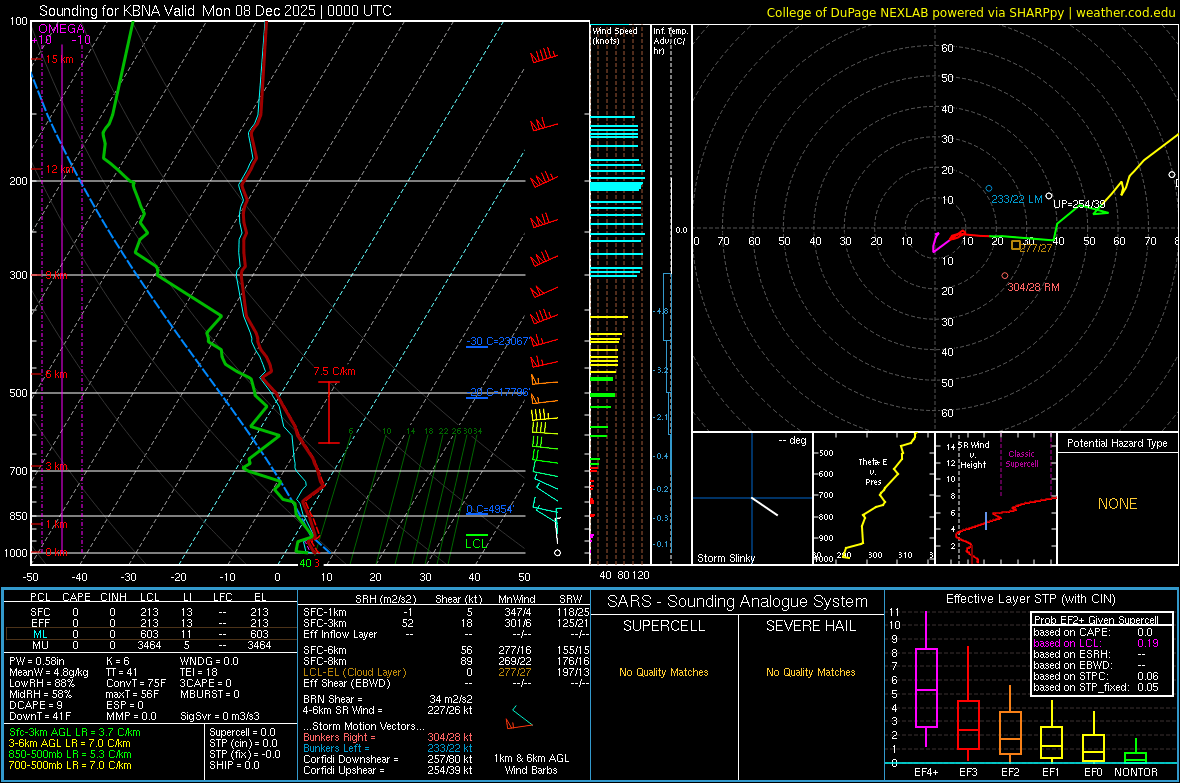Click the BRN Shear value line

point(388,699)
